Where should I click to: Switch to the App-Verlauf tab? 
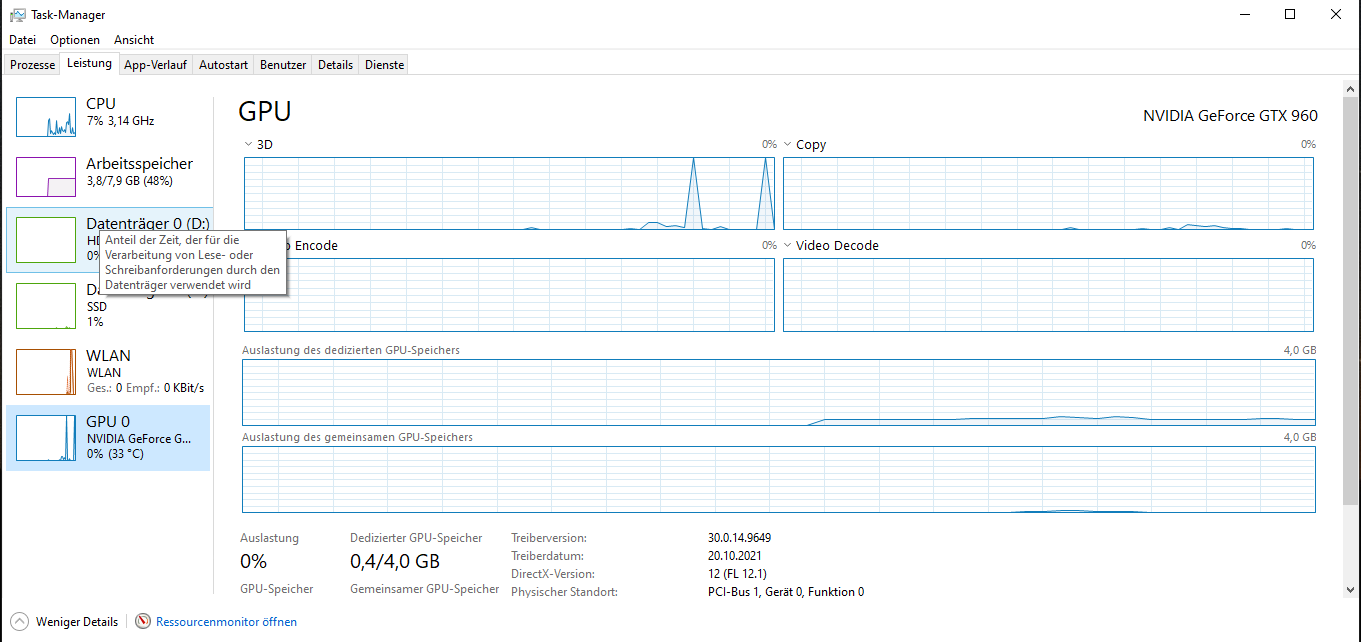(x=155, y=65)
